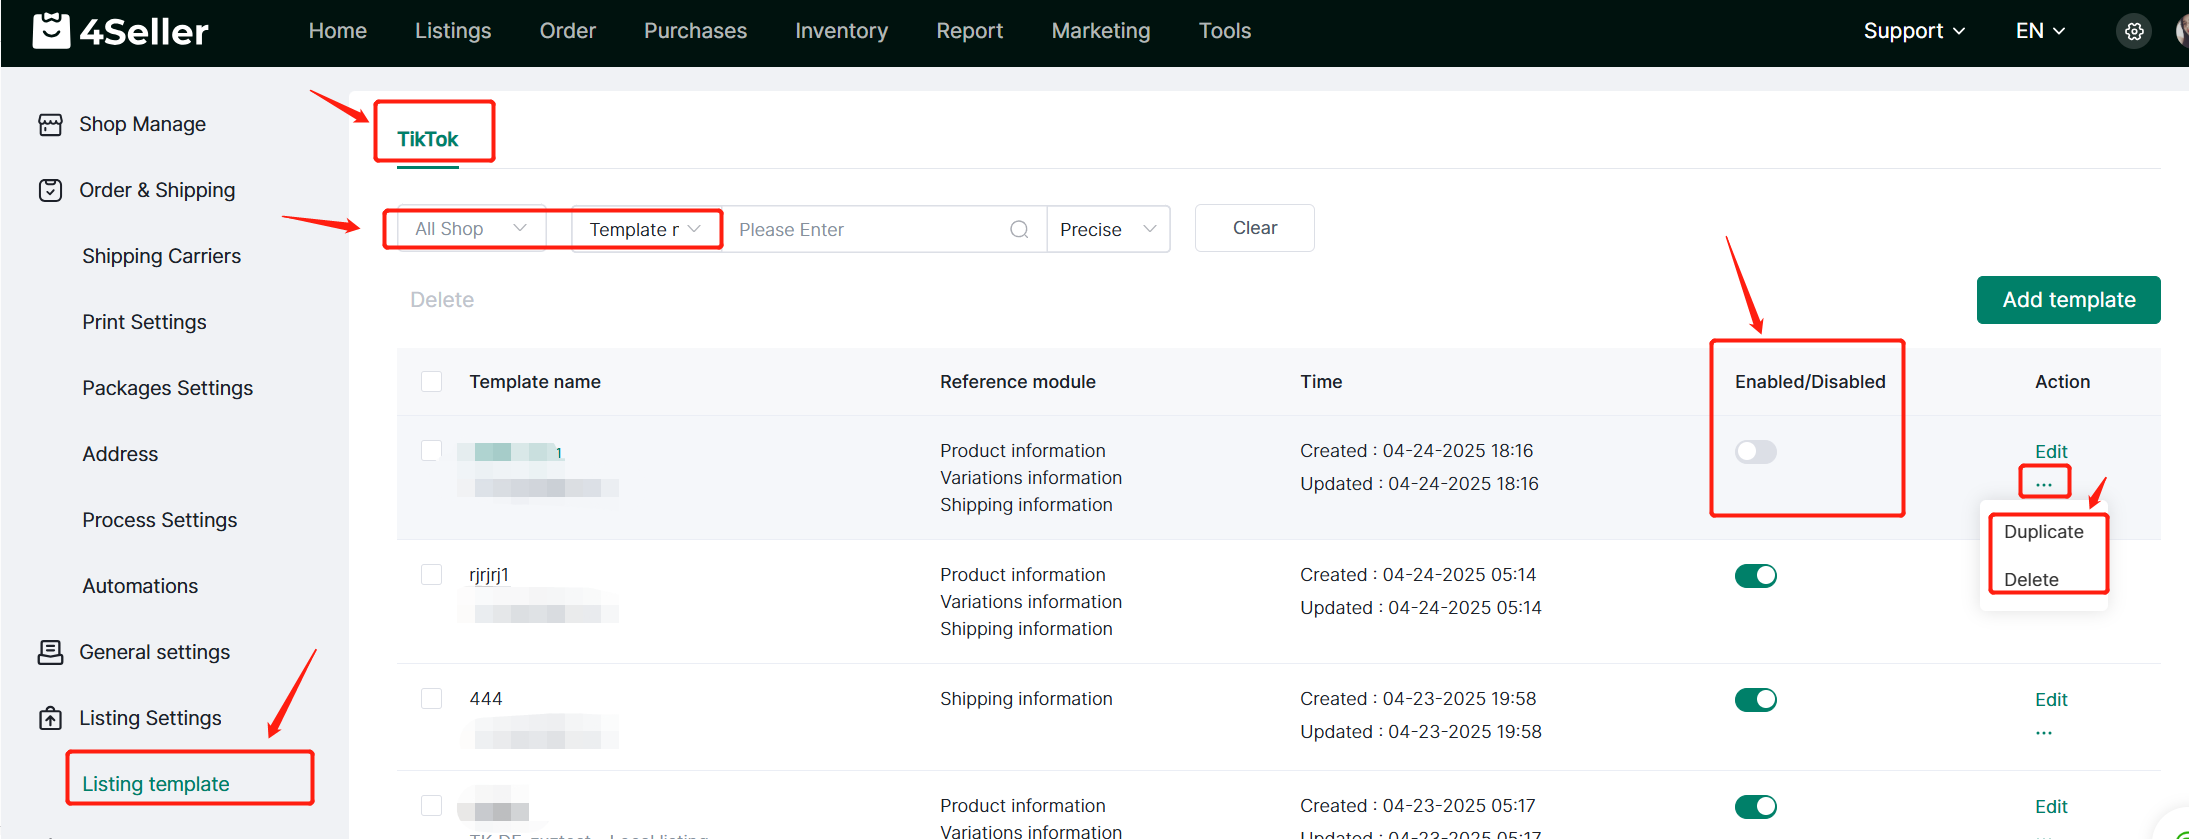Image resolution: width=2189 pixels, height=839 pixels.
Task: Select all templates via header checkbox
Action: click(x=432, y=382)
